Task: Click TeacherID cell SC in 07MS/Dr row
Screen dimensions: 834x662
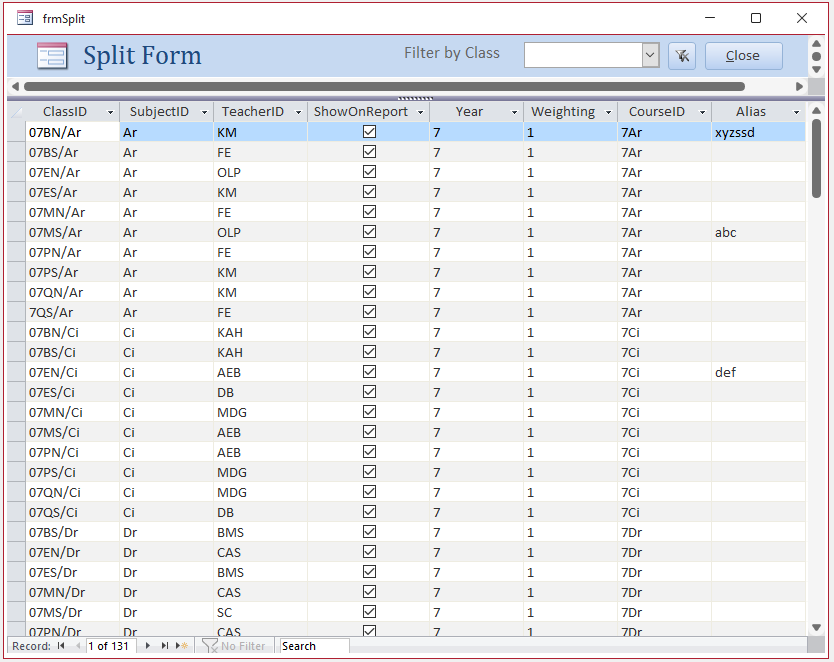Action: pos(261,612)
